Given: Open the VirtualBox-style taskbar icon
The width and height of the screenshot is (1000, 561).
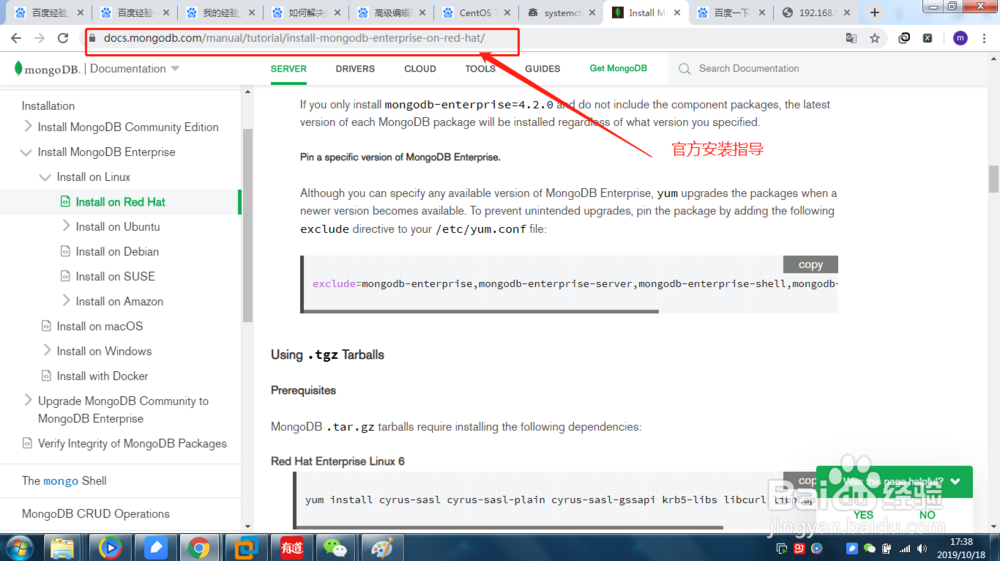Looking at the screenshot, I should coord(245,548).
